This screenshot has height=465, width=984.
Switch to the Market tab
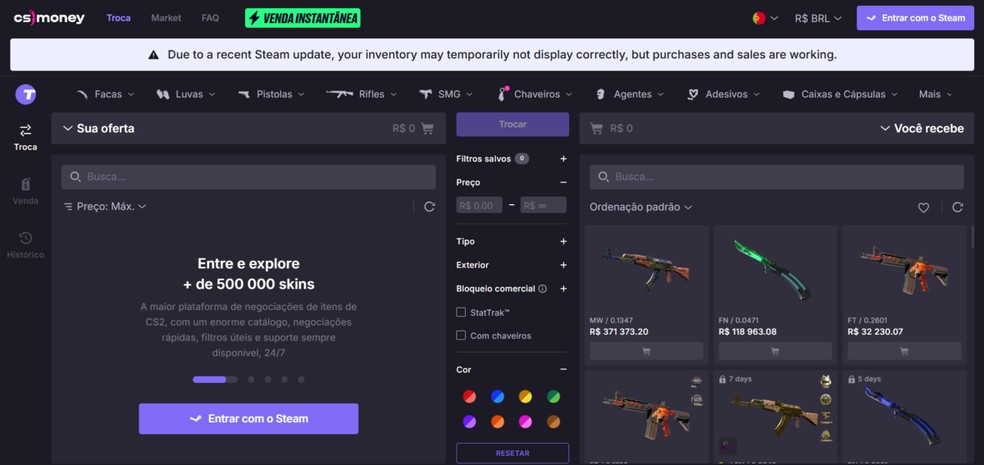[166, 18]
